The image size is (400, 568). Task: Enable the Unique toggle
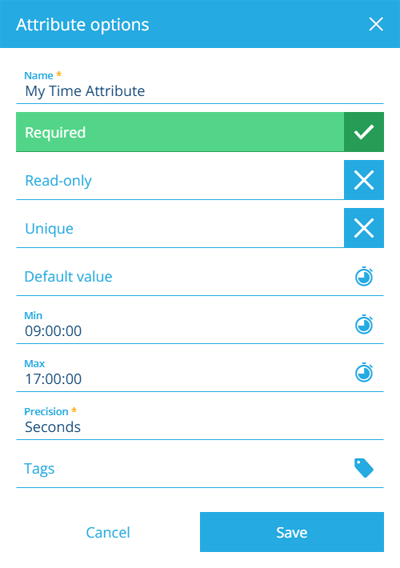tap(364, 228)
